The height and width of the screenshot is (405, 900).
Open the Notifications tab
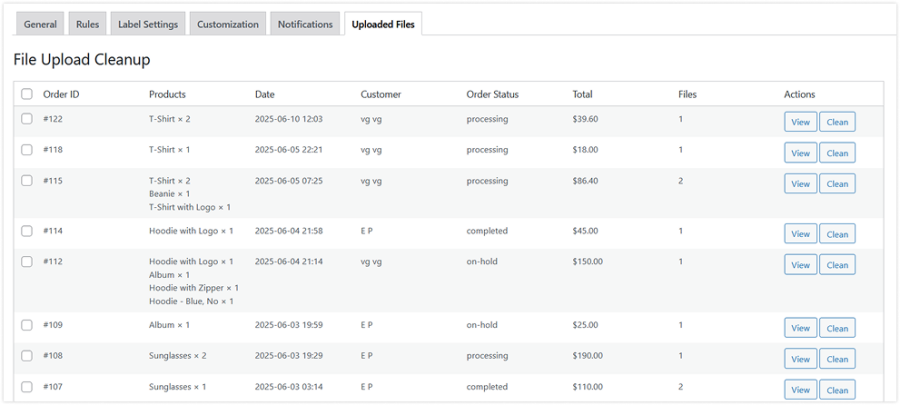305,24
